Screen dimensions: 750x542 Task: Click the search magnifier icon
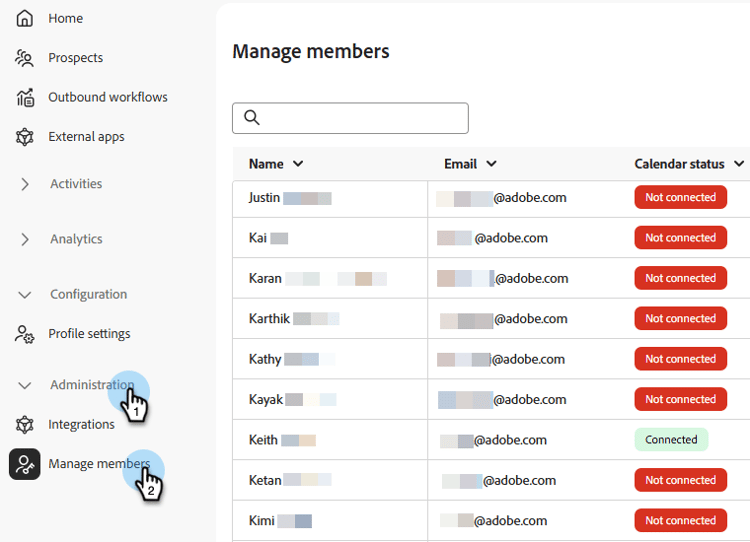point(252,117)
